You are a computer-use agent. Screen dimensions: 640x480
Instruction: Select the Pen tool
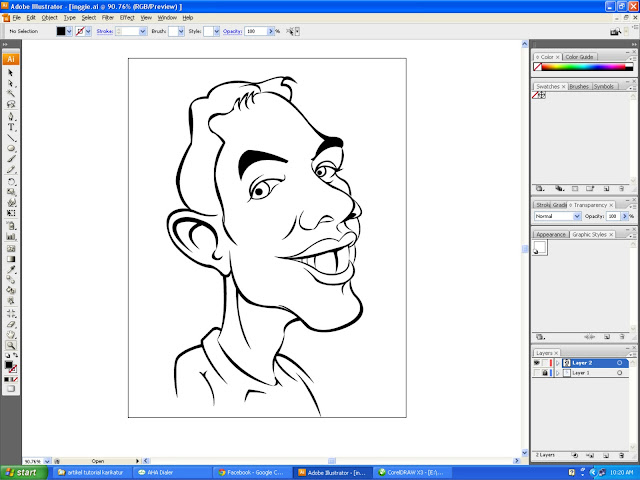(x=11, y=116)
